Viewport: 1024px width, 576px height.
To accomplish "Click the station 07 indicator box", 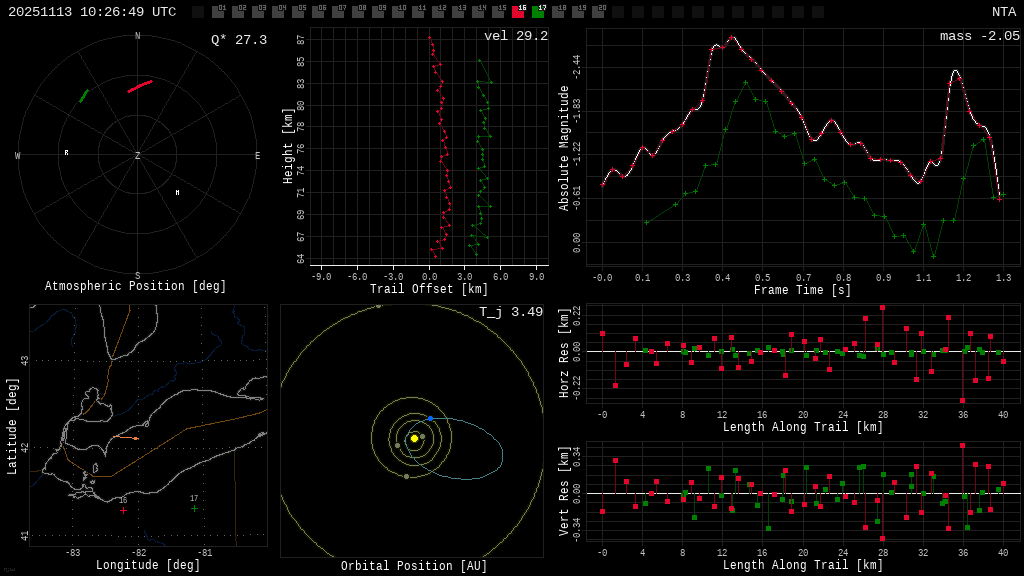I will point(338,11).
